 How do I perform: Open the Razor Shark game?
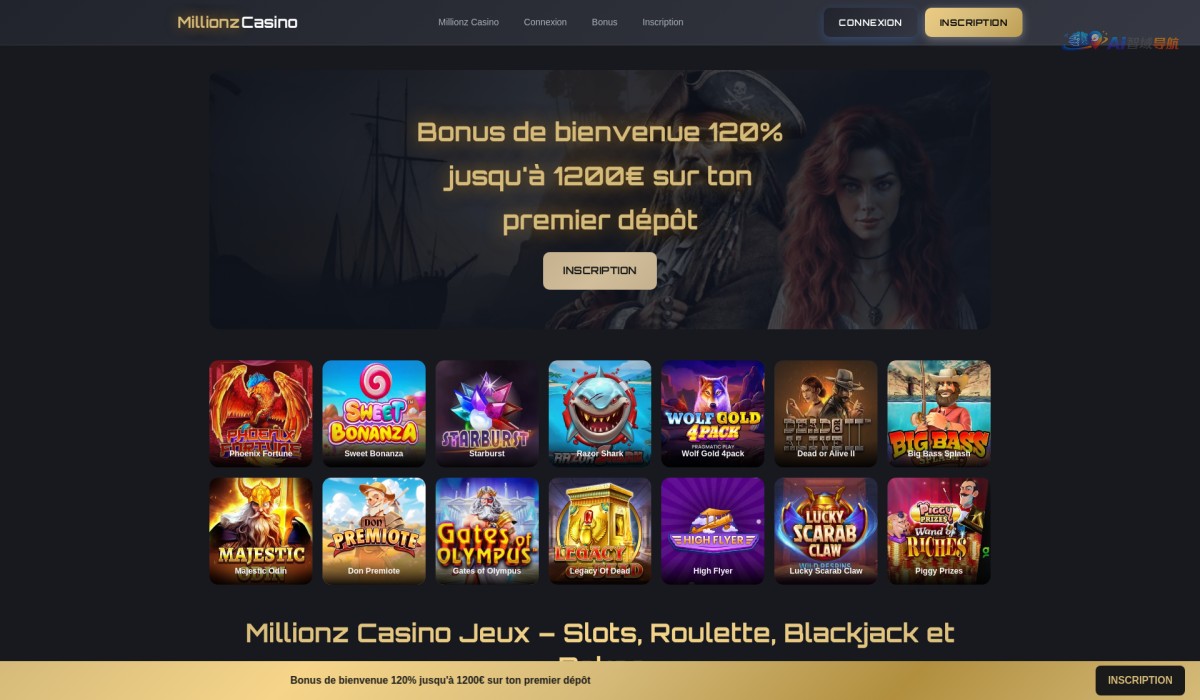[x=600, y=413]
